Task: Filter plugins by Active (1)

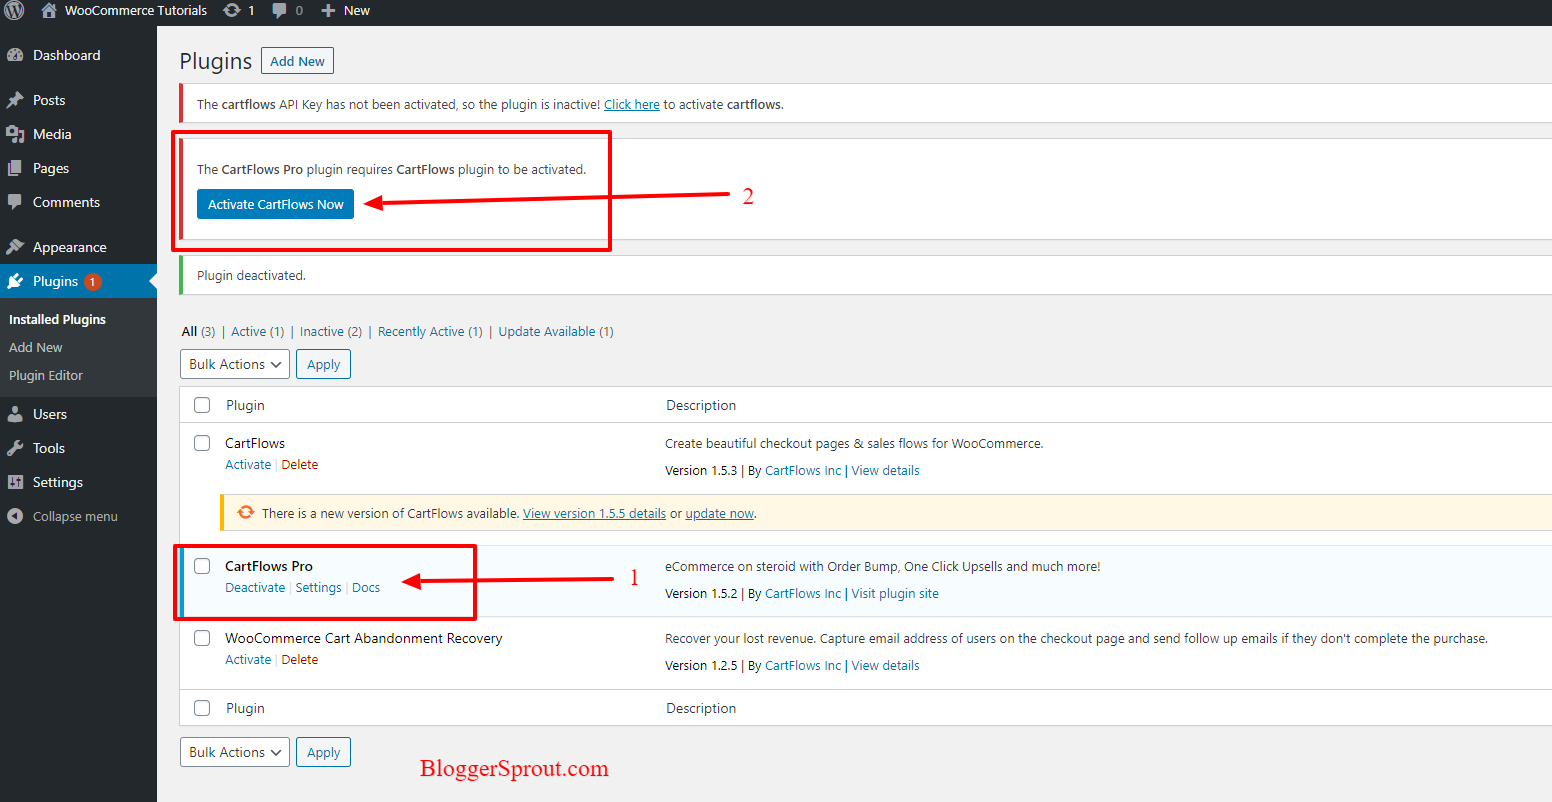Action: tap(258, 331)
